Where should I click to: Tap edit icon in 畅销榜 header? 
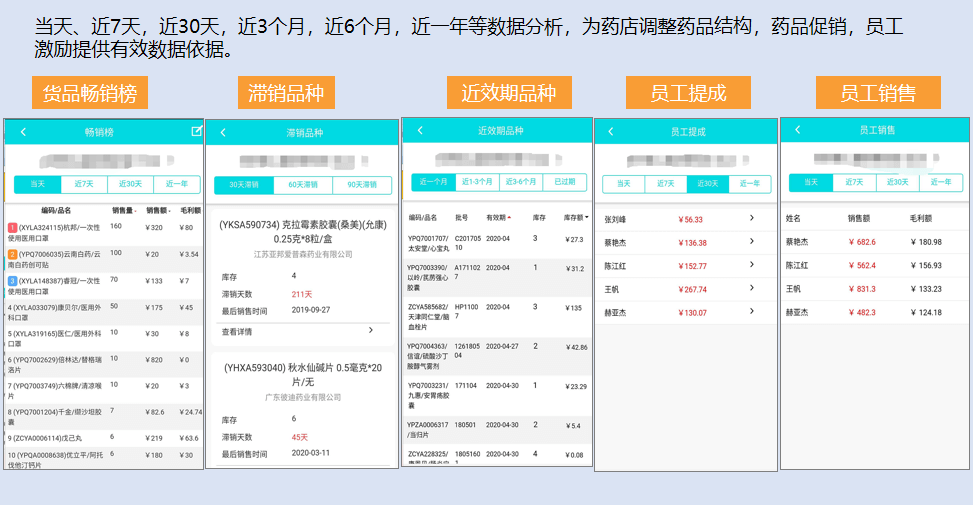196,131
